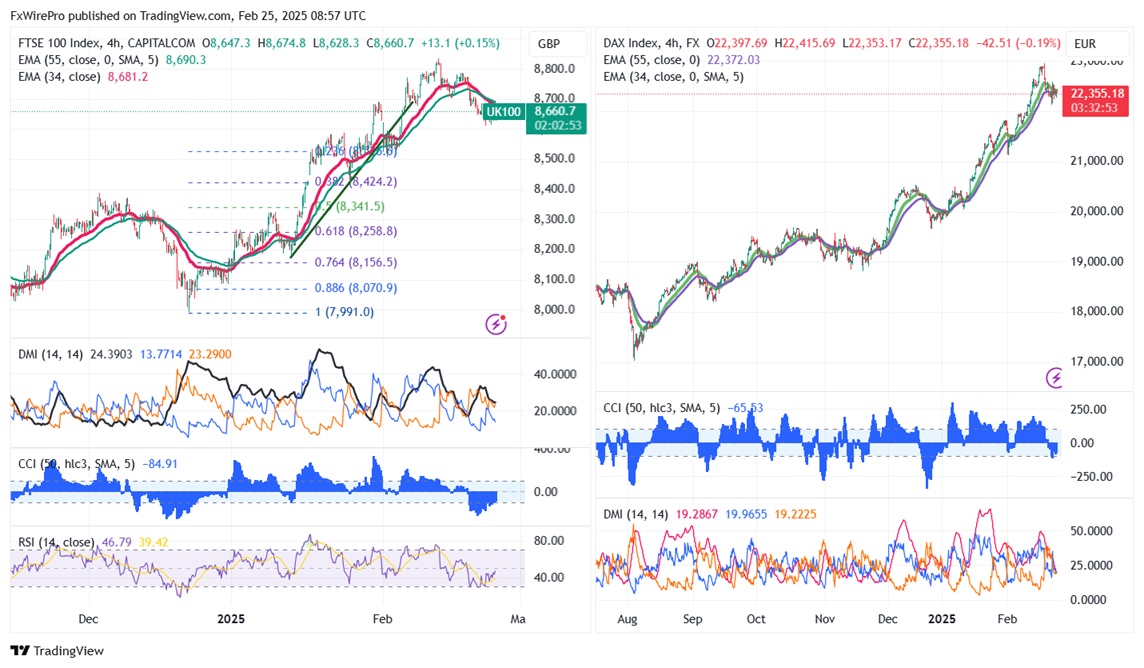Click the DAX Index, 4h, FX title
Image resolution: width=1144 pixels, height=668 pixels.
652,44
